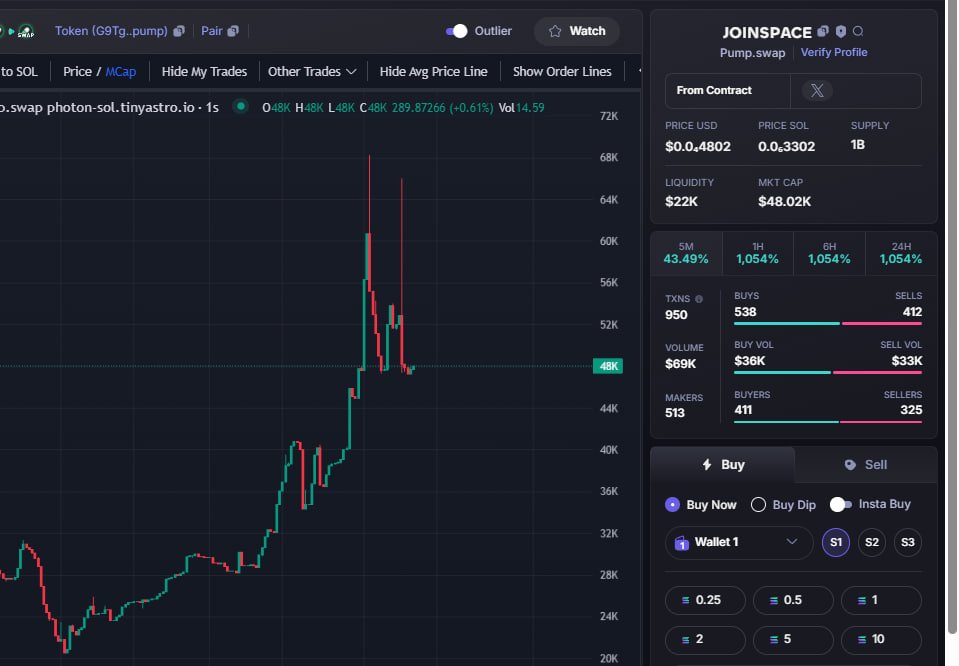Choose the 1 SOL buy amount
Screen dimensions: 959x666
coord(881,601)
